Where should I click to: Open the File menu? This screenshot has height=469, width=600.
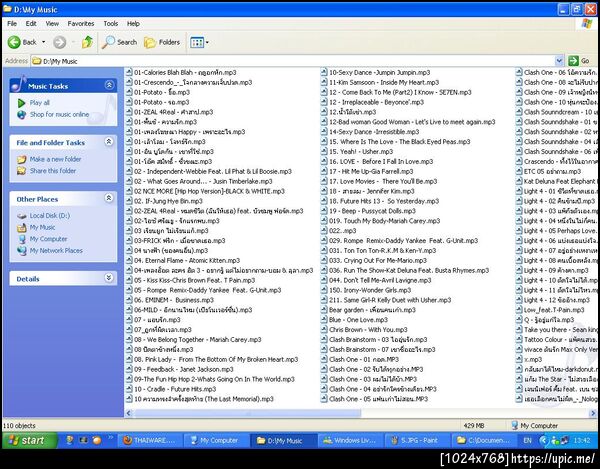[12, 23]
